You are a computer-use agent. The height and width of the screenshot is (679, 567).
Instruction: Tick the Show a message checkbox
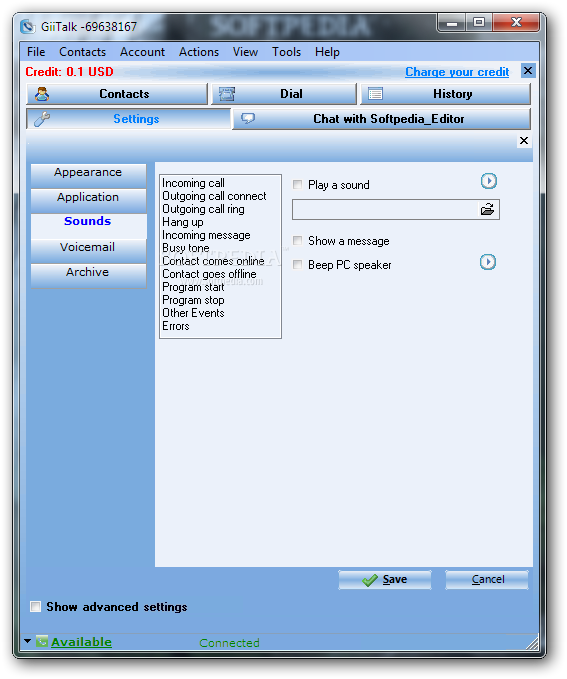coord(298,240)
